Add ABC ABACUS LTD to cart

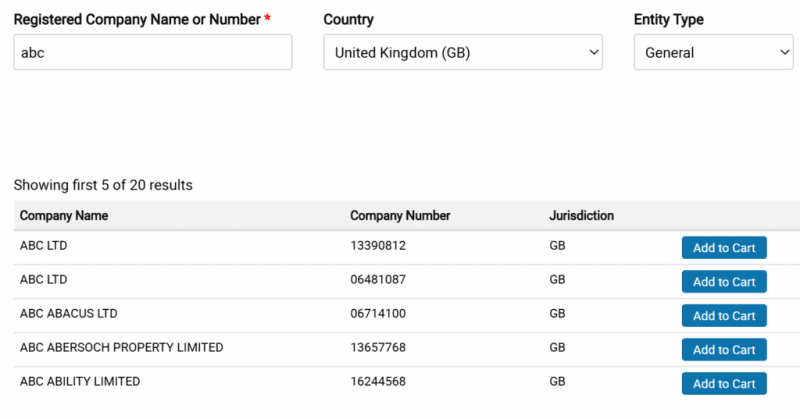tap(724, 316)
